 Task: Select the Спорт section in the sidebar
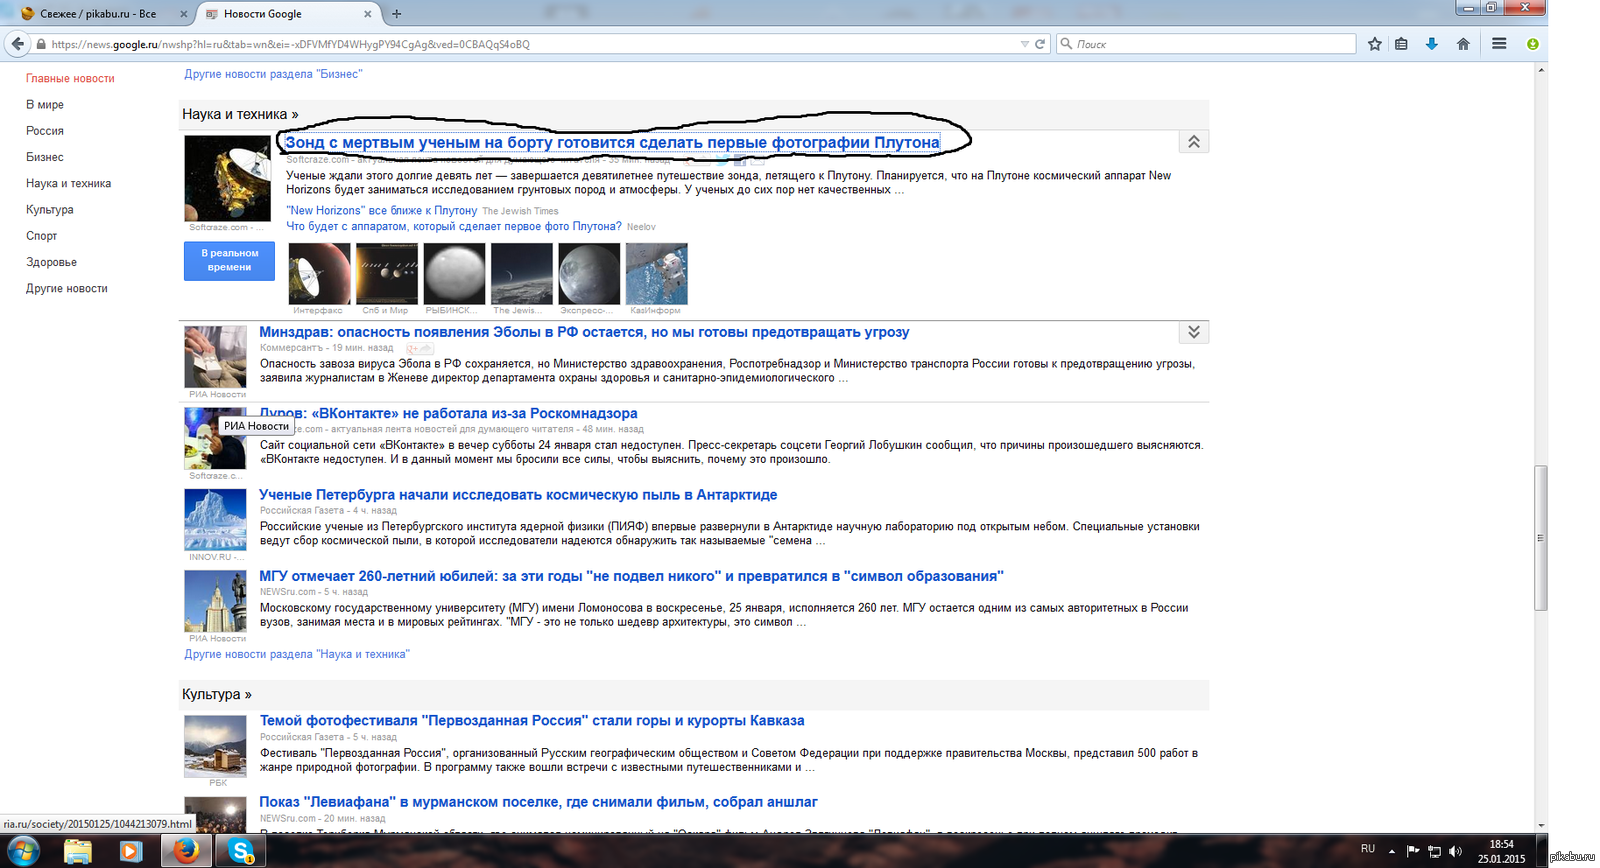click(x=42, y=236)
